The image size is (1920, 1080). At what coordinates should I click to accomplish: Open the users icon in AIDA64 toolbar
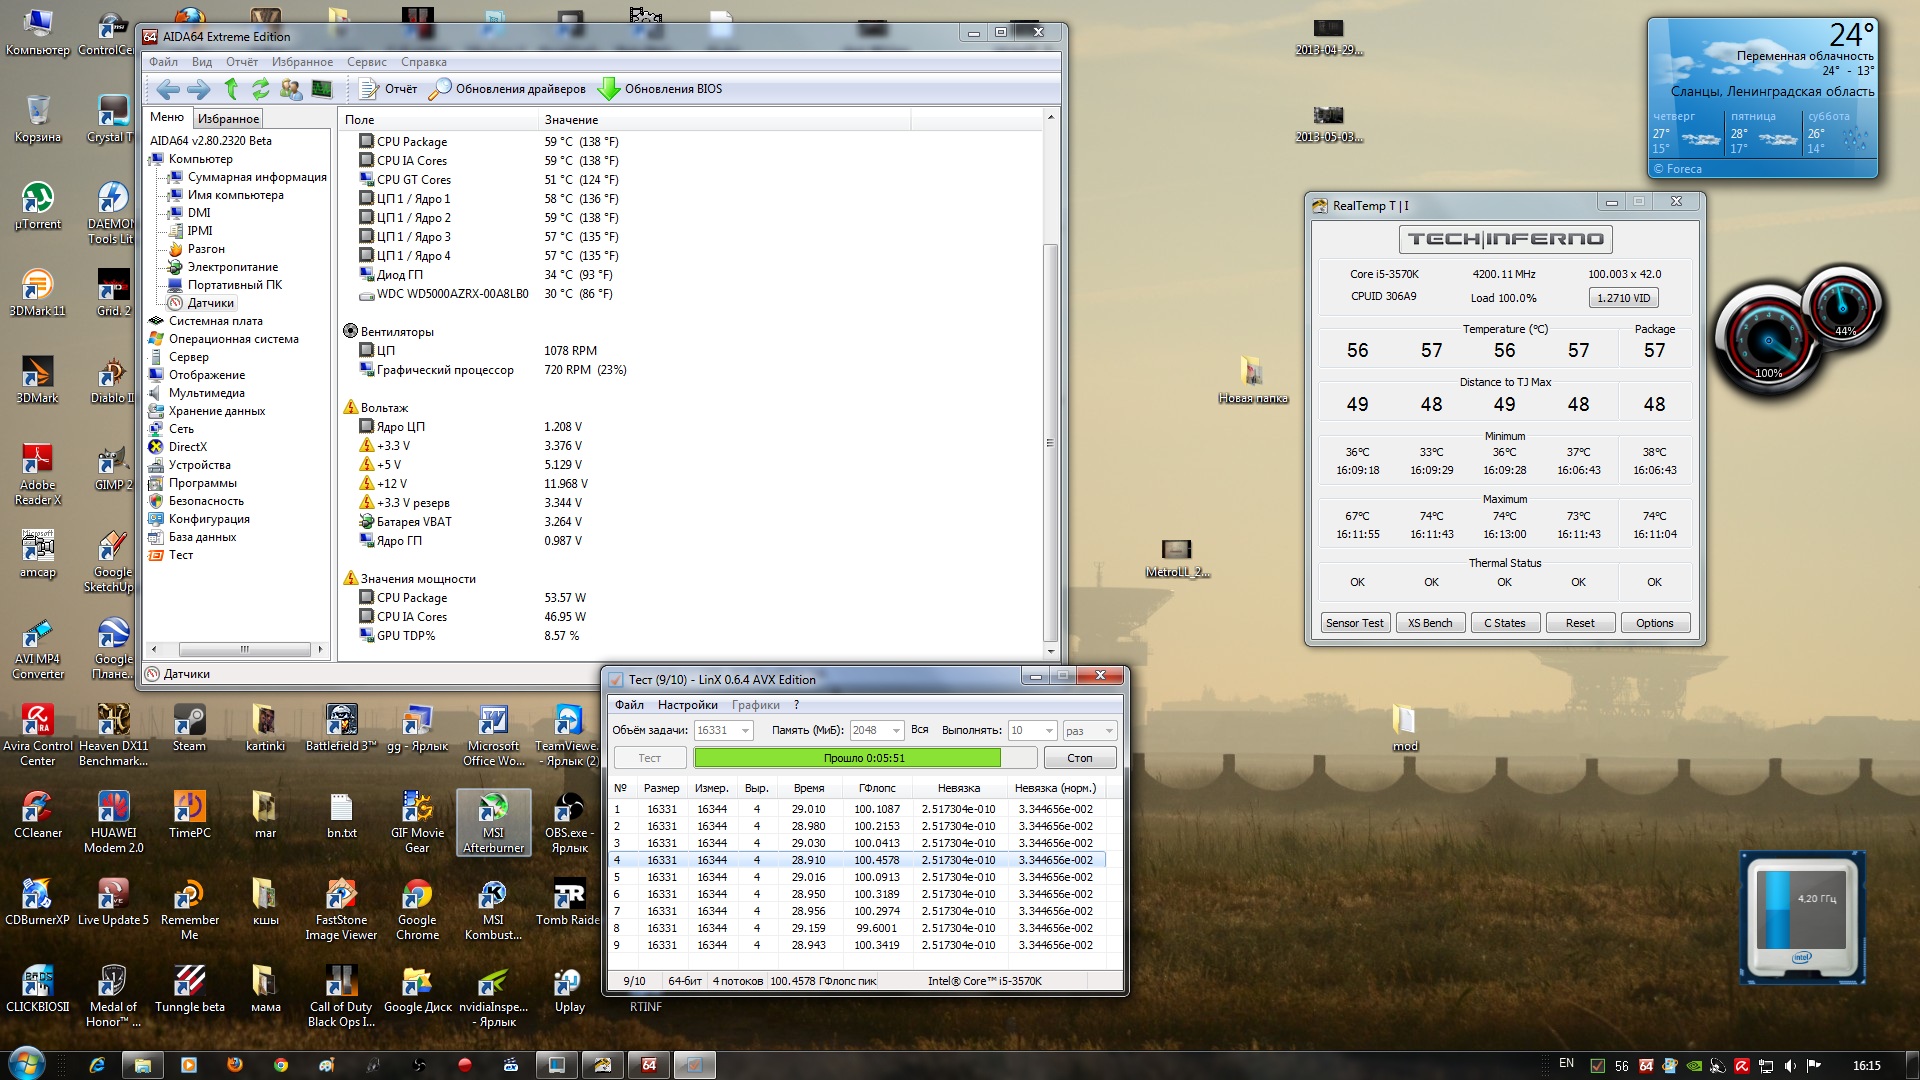click(291, 89)
